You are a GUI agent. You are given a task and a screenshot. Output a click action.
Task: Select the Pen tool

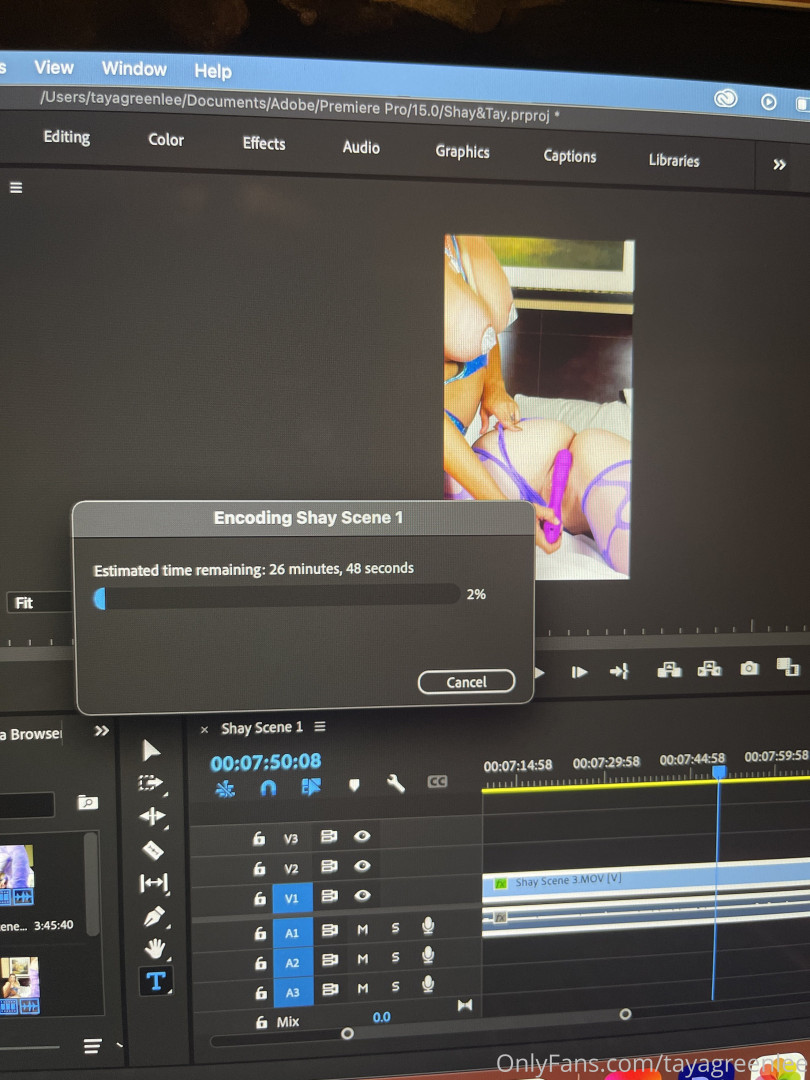pos(154,917)
